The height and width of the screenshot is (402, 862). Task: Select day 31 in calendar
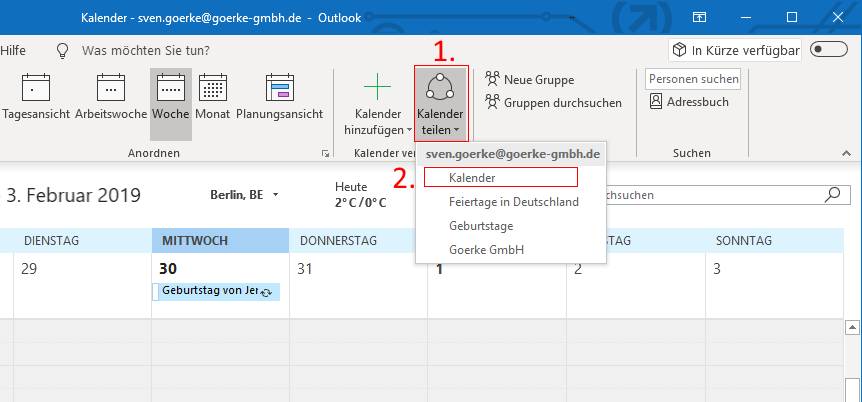pos(305,269)
